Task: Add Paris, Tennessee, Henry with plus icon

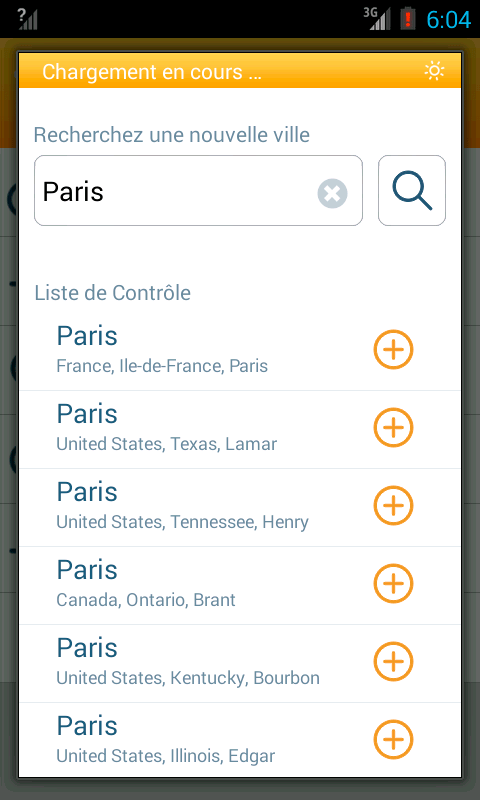Action: pyautogui.click(x=393, y=506)
